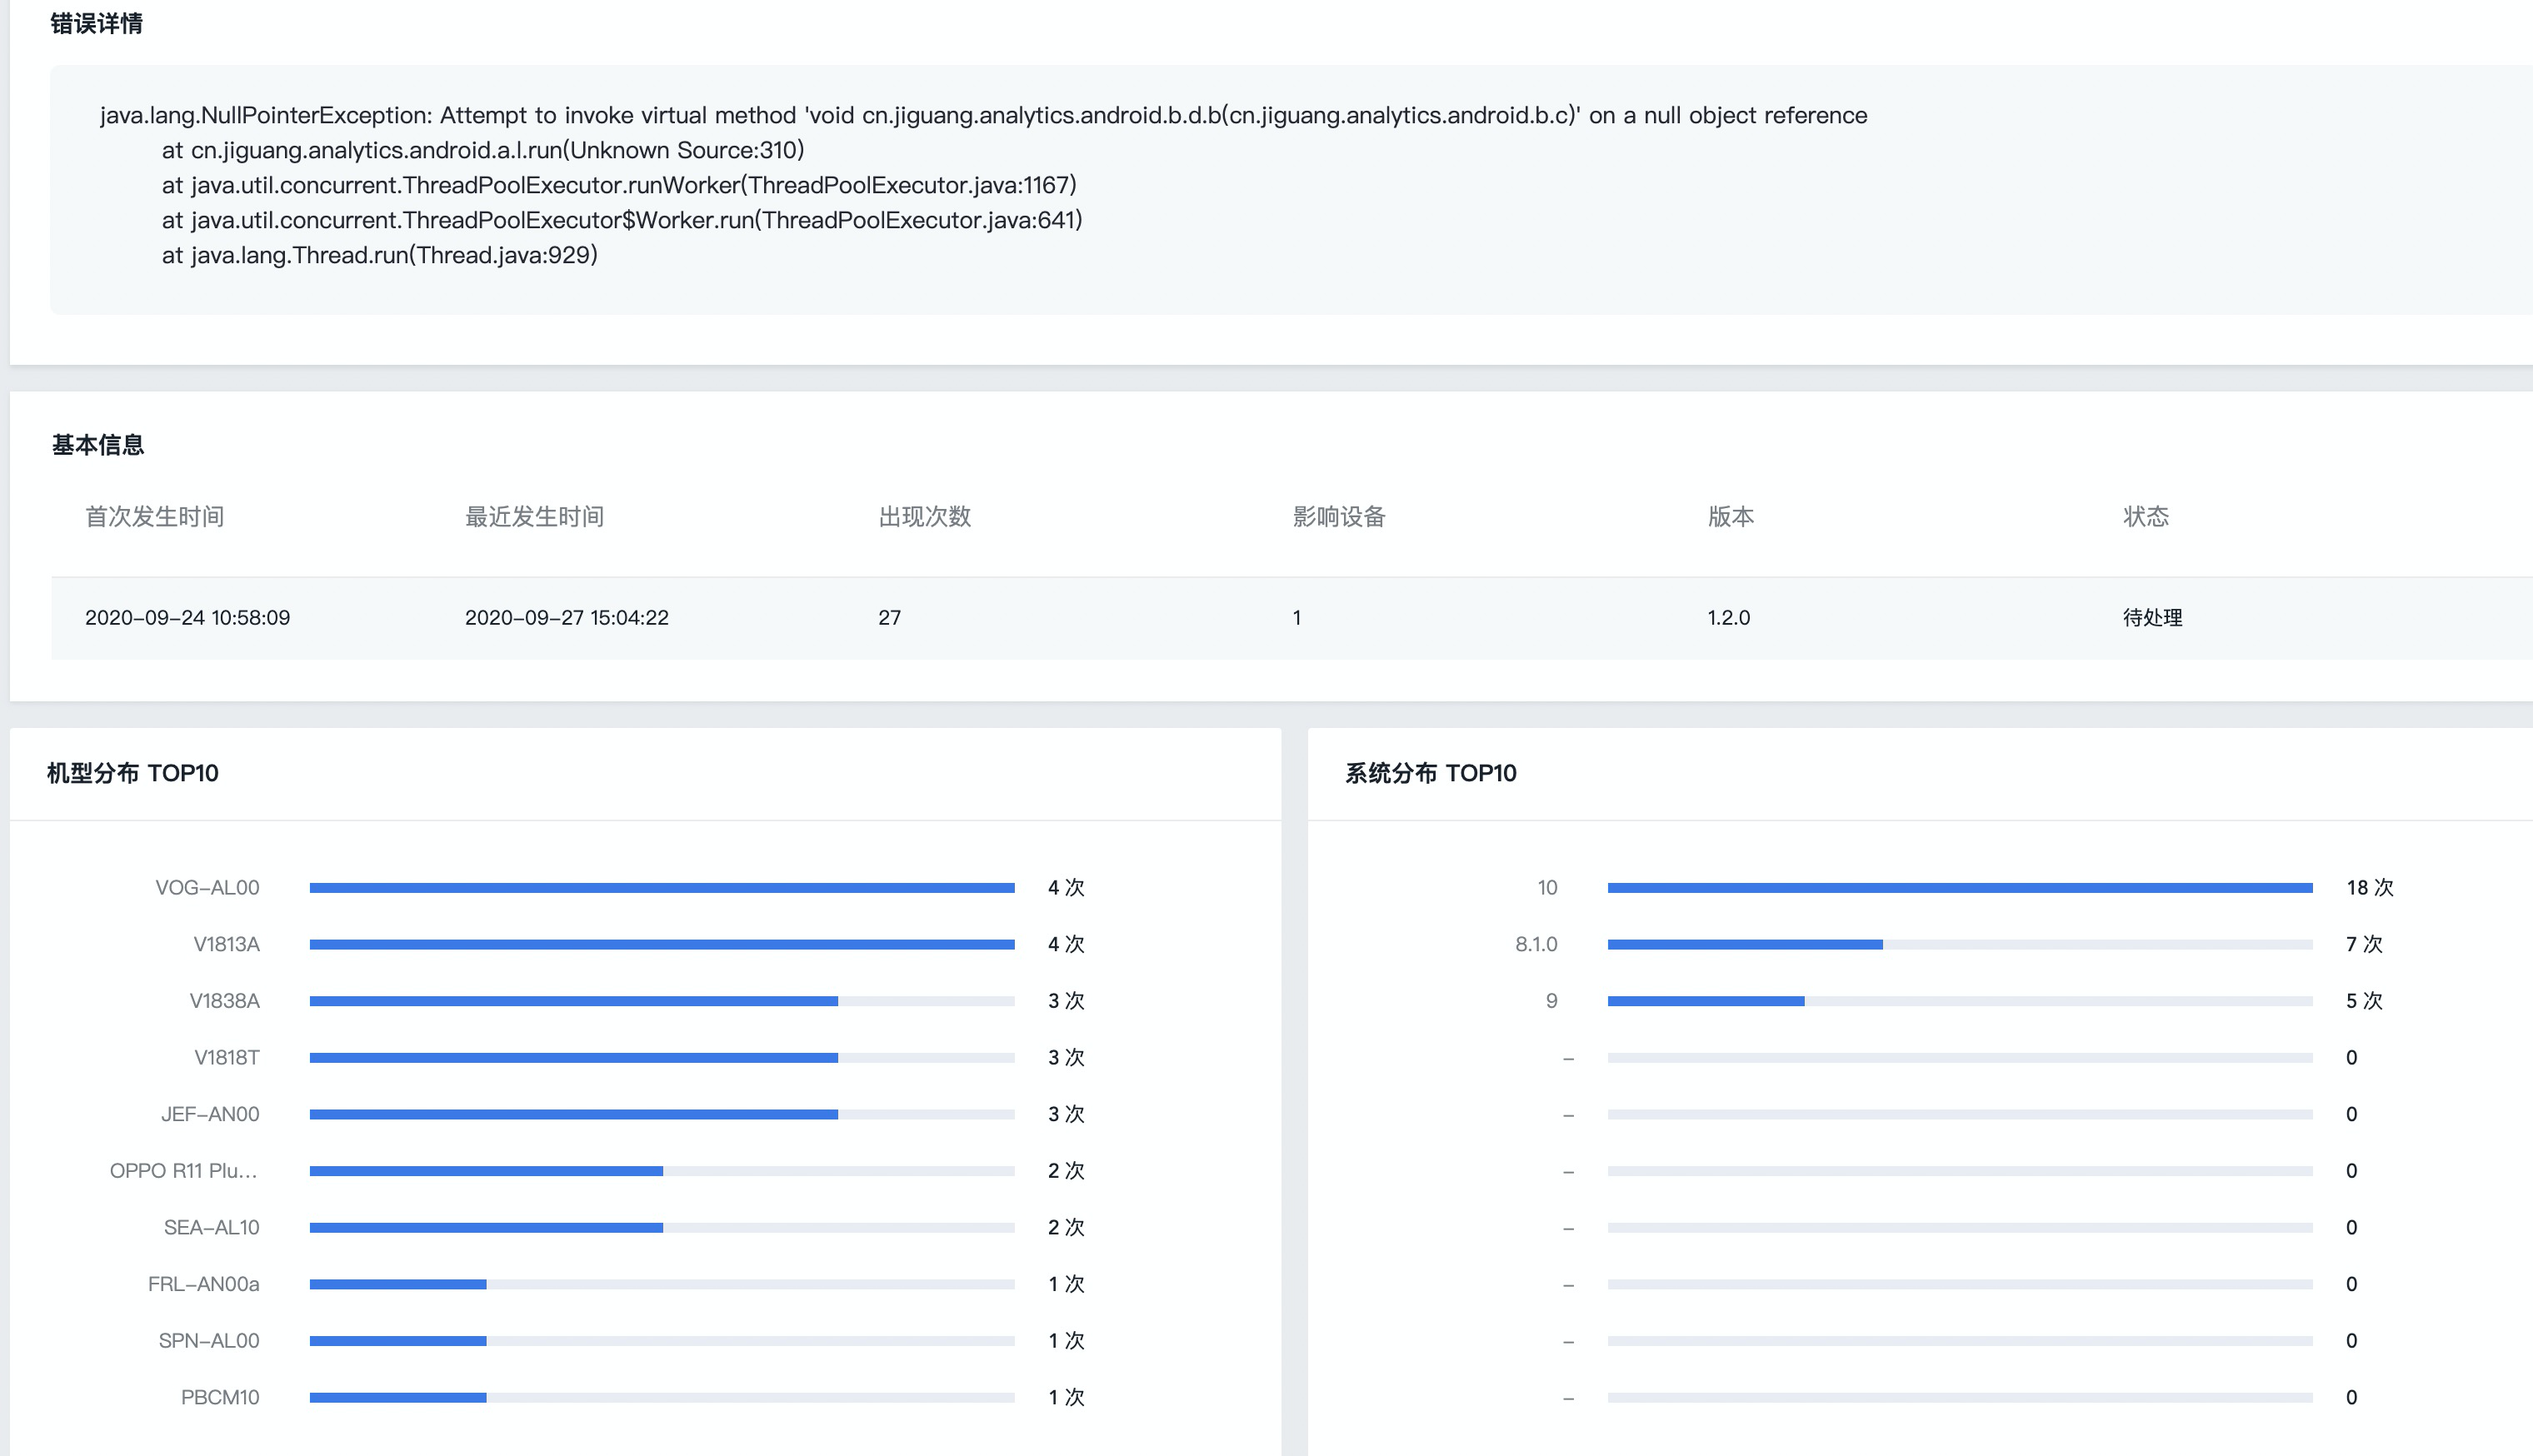This screenshot has height=1456, width=2533.
Task: Click the PBCM10 model label
Action: click(x=219, y=1398)
